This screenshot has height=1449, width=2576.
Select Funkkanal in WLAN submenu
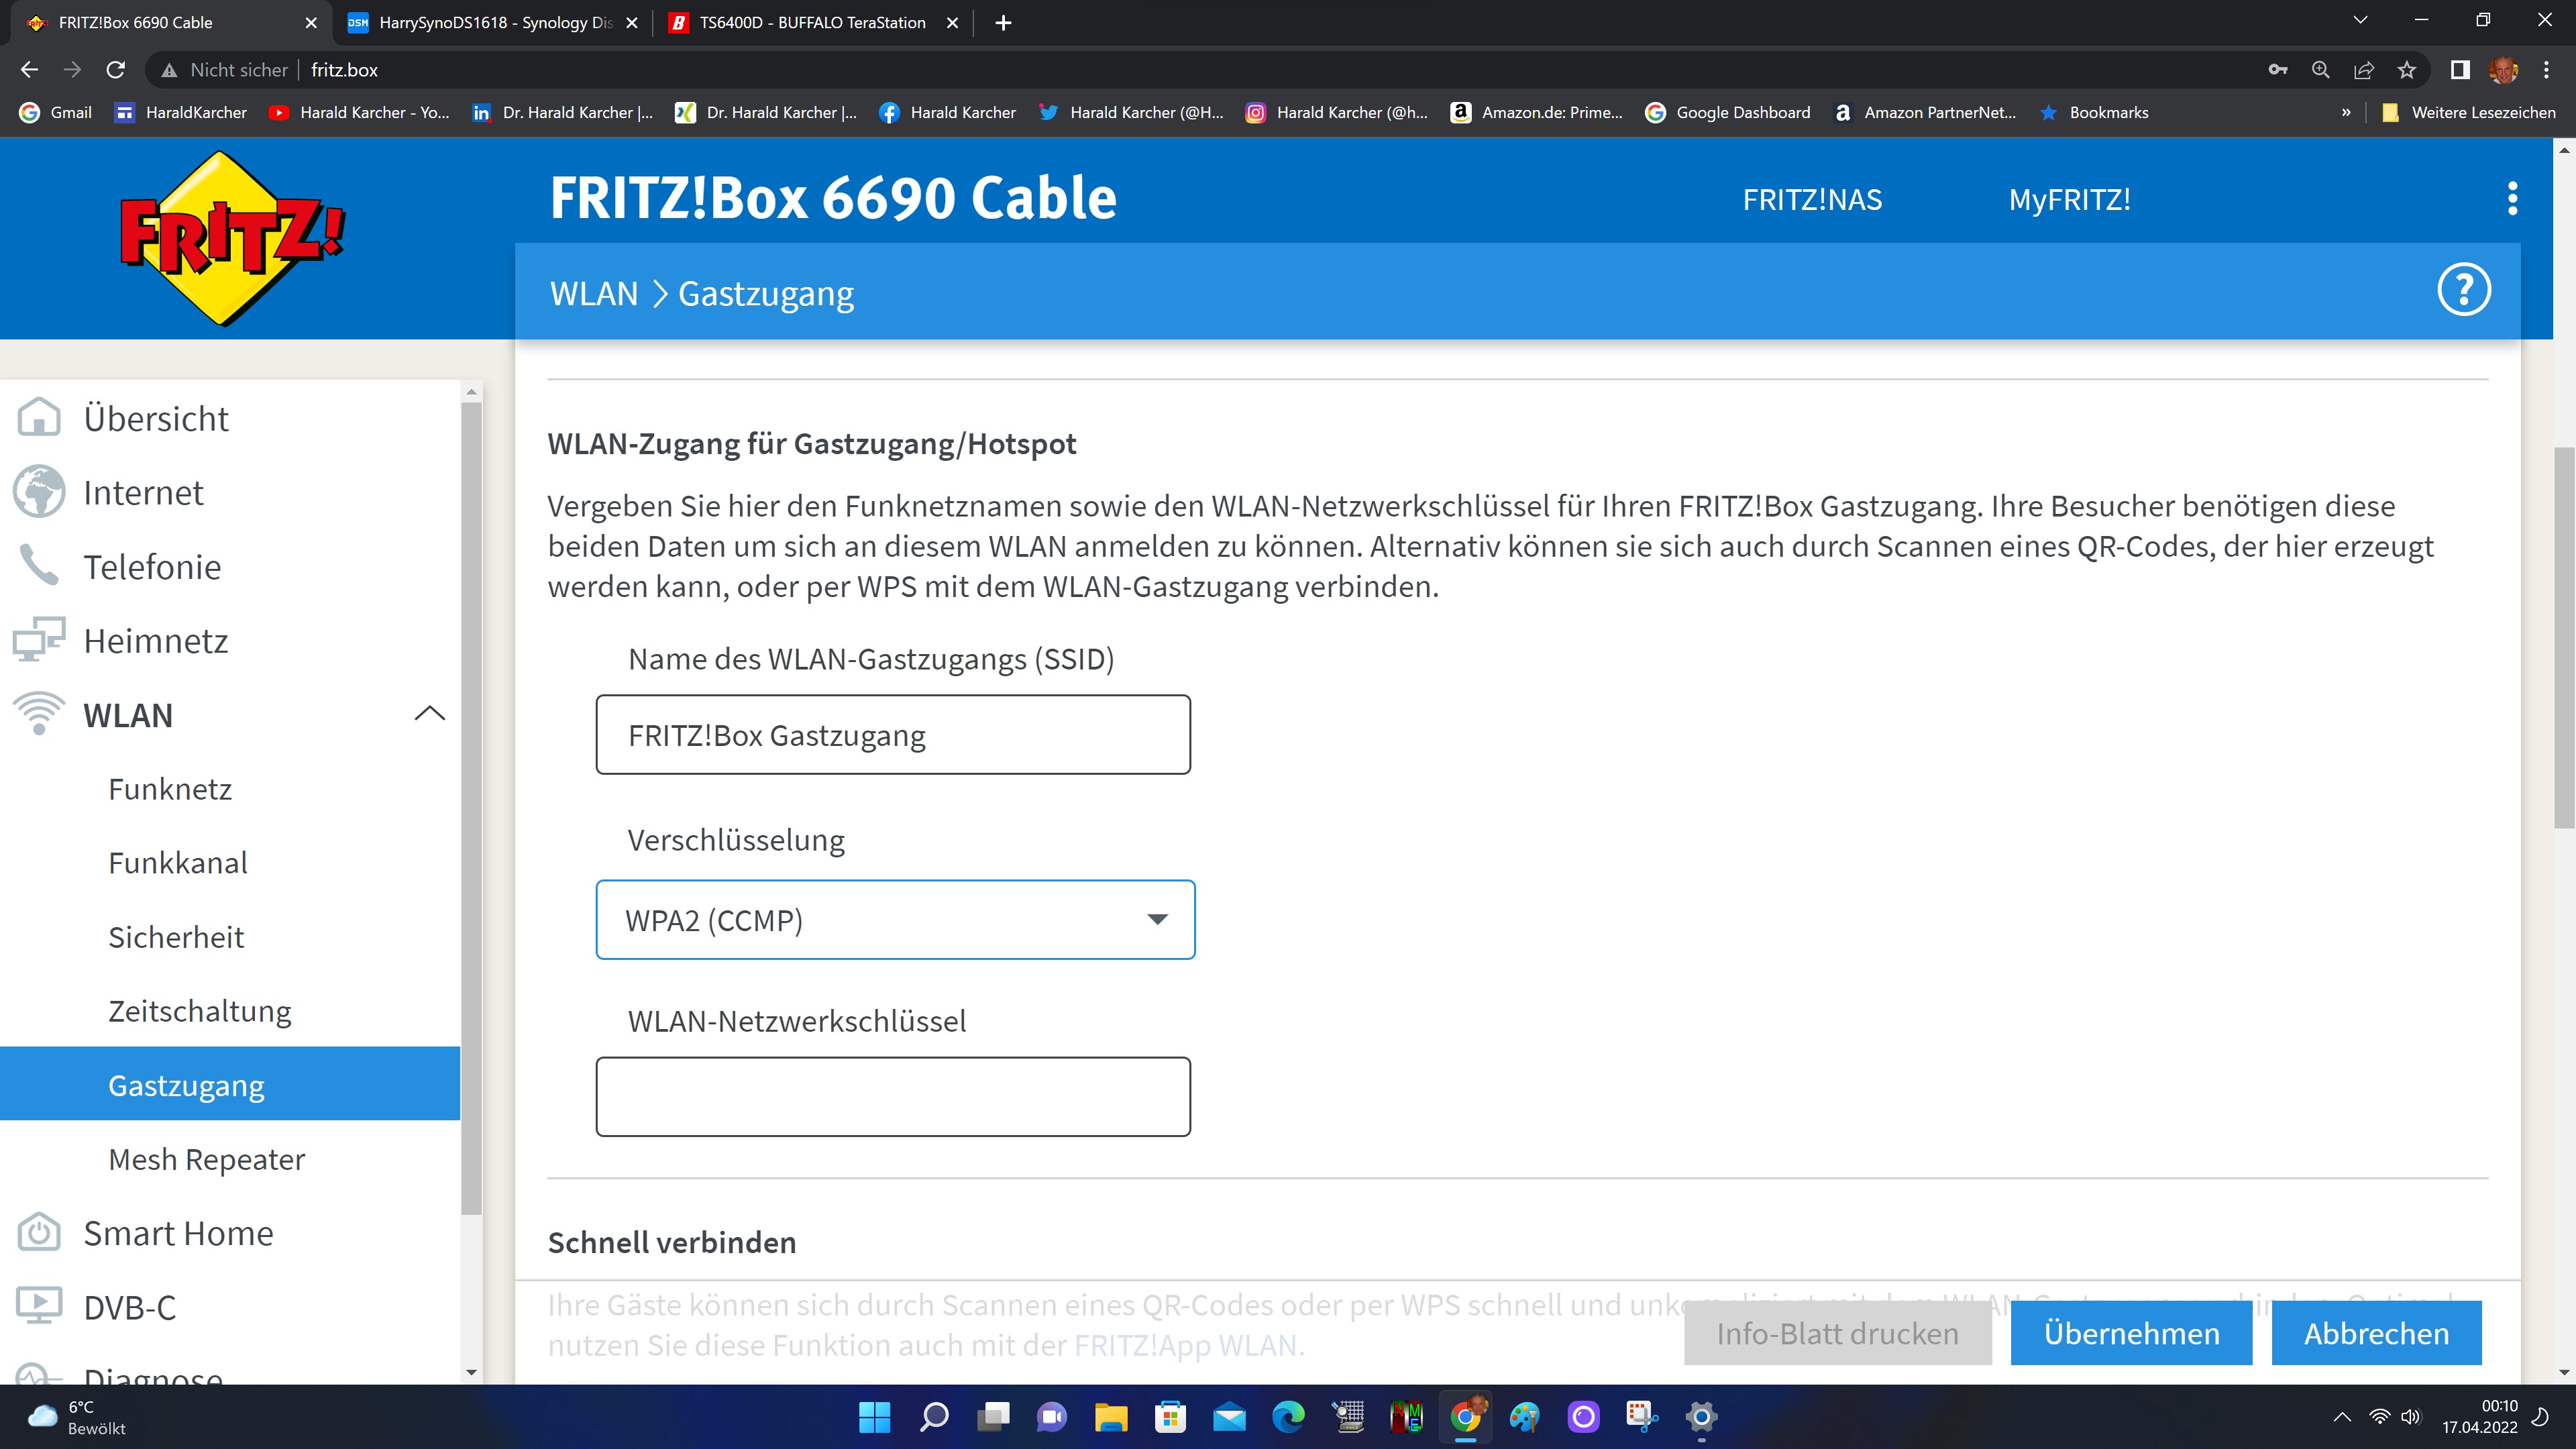178,863
